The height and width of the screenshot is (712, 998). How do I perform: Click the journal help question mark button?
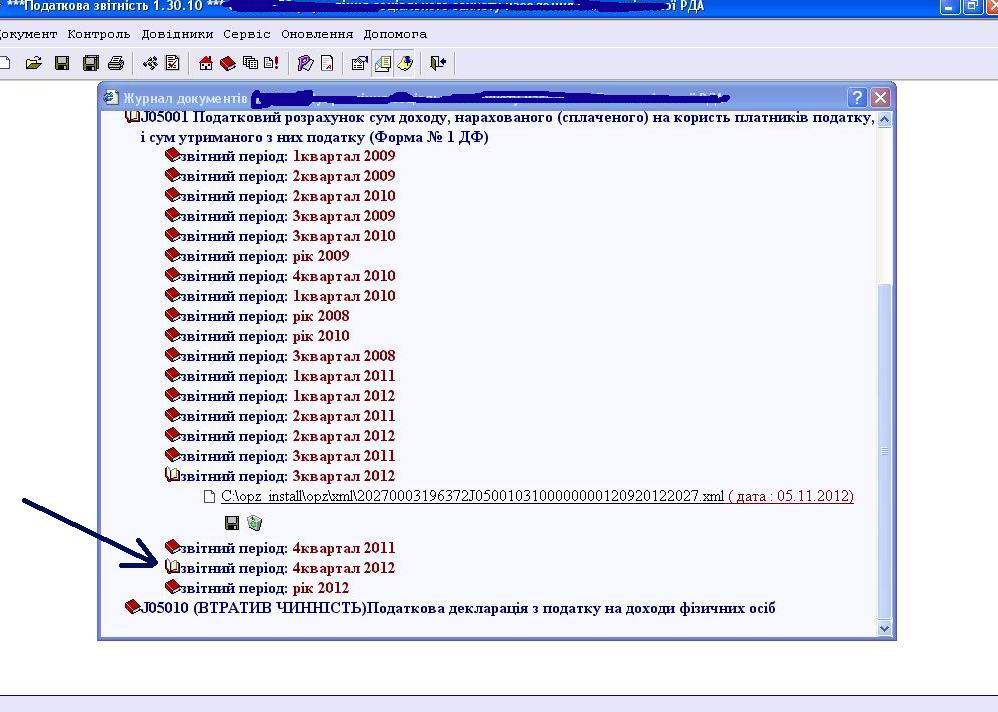[x=857, y=97]
